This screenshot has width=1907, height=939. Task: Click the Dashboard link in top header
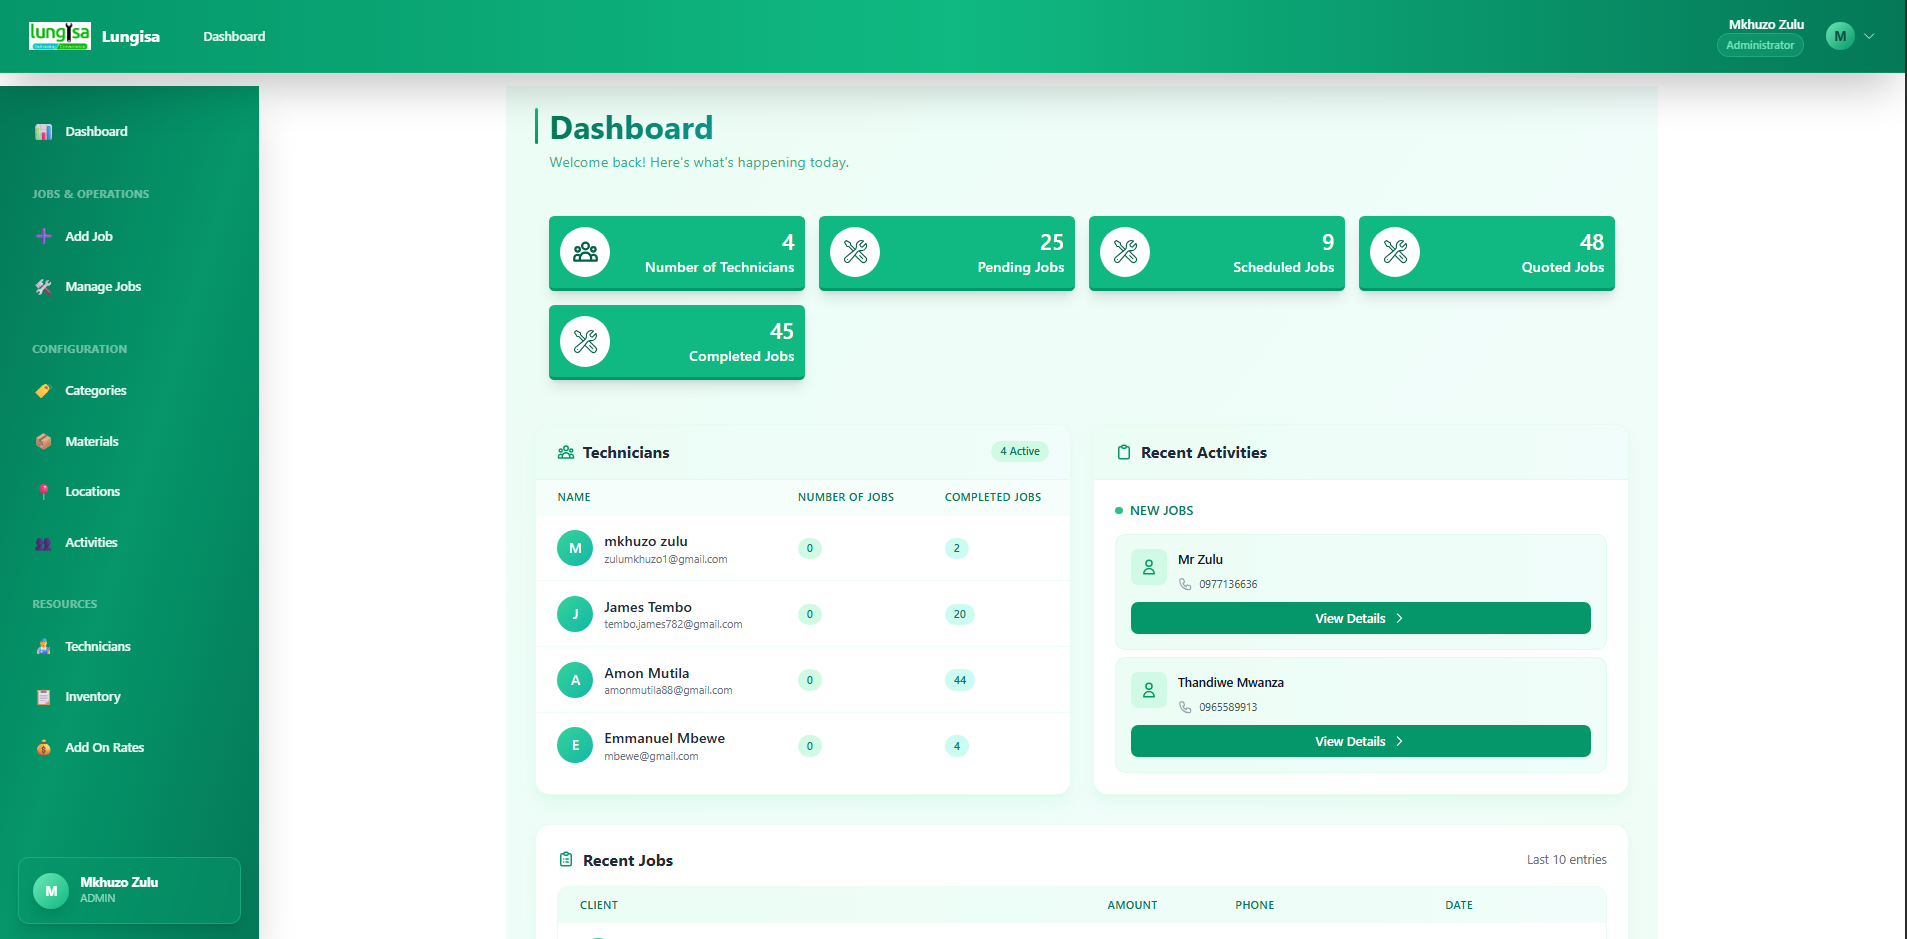point(234,37)
